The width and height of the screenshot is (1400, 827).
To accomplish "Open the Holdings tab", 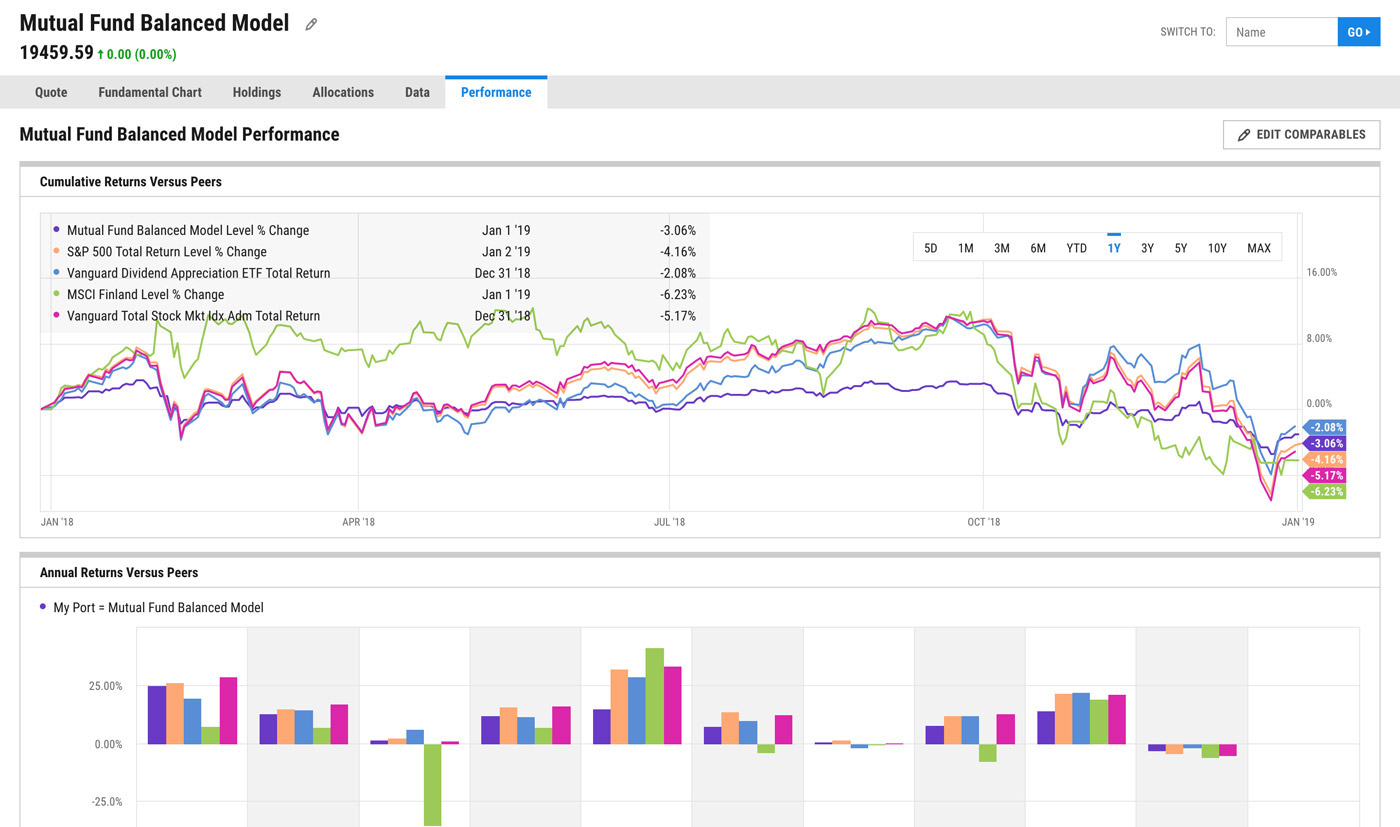I will [x=256, y=92].
